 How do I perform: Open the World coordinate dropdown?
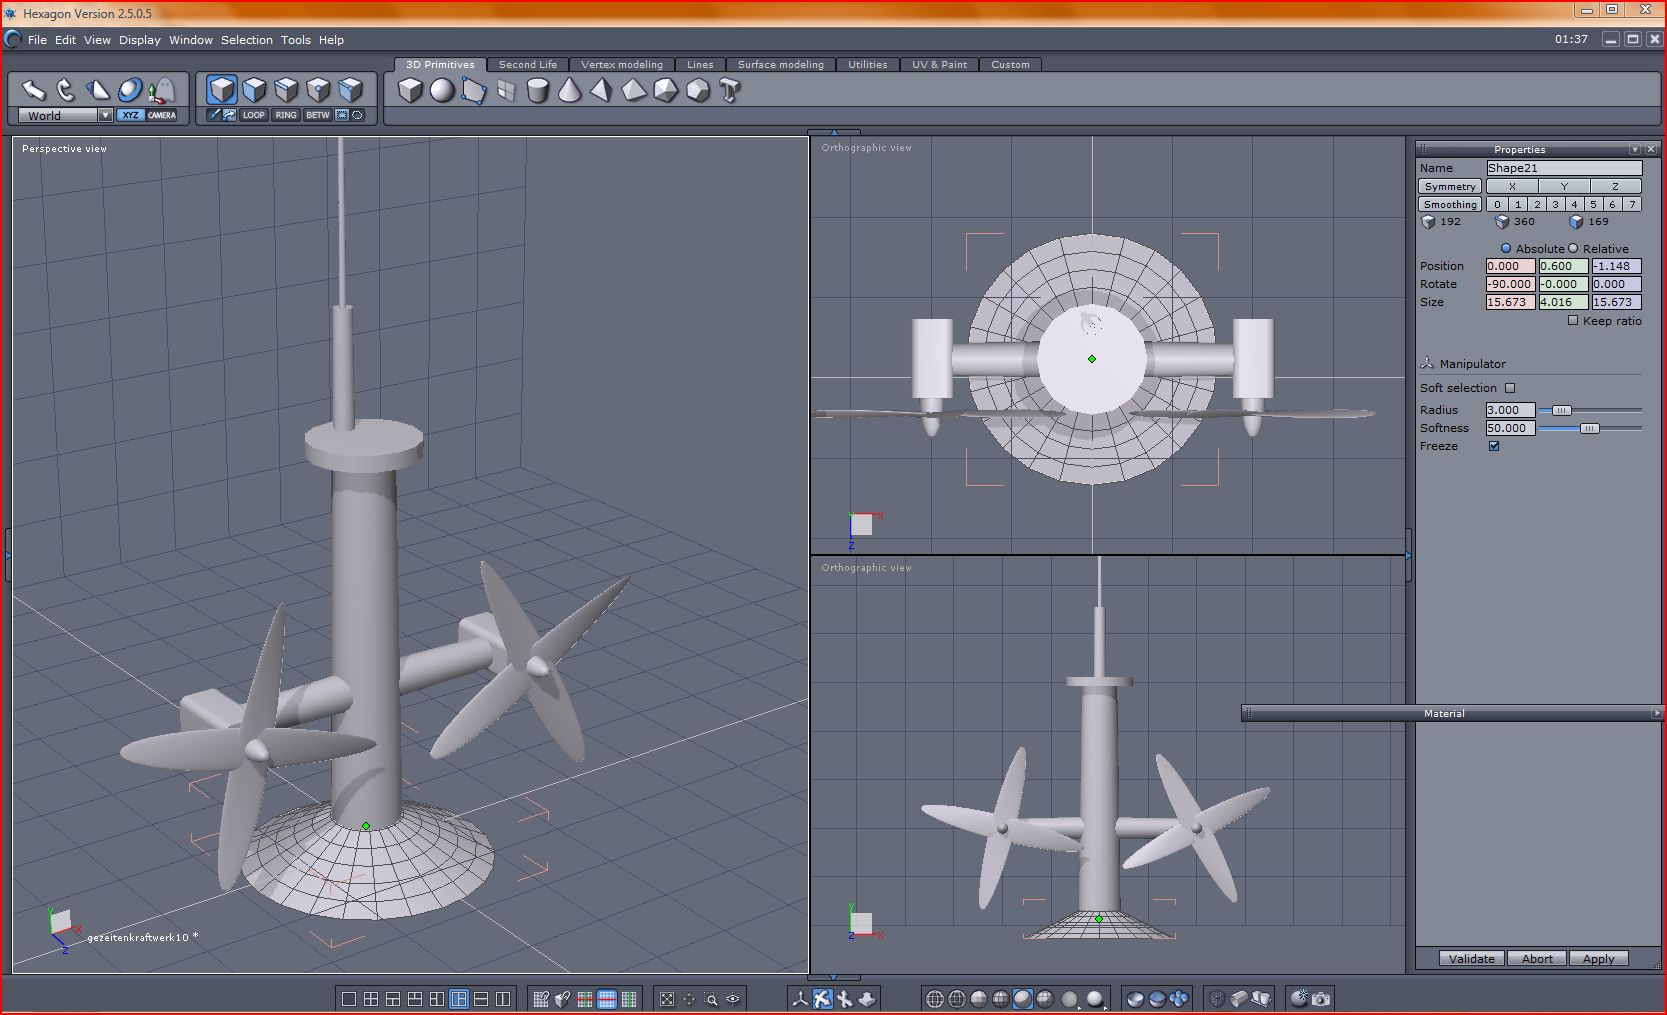tap(104, 116)
